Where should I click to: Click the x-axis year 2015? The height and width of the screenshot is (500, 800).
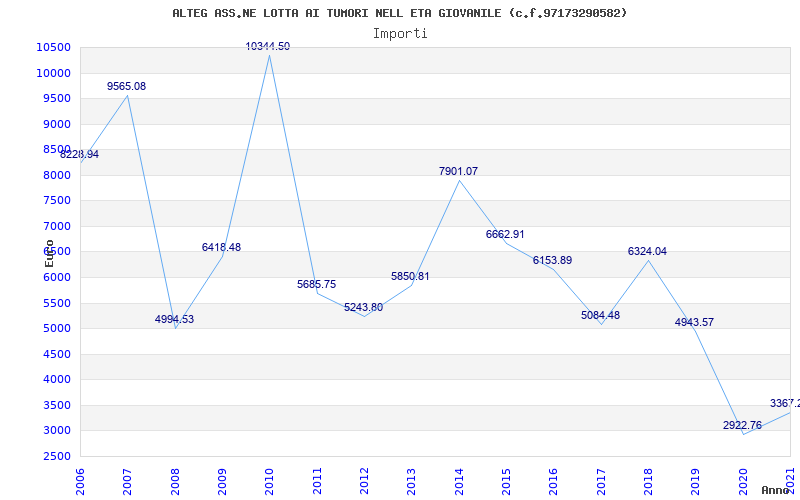(x=506, y=481)
